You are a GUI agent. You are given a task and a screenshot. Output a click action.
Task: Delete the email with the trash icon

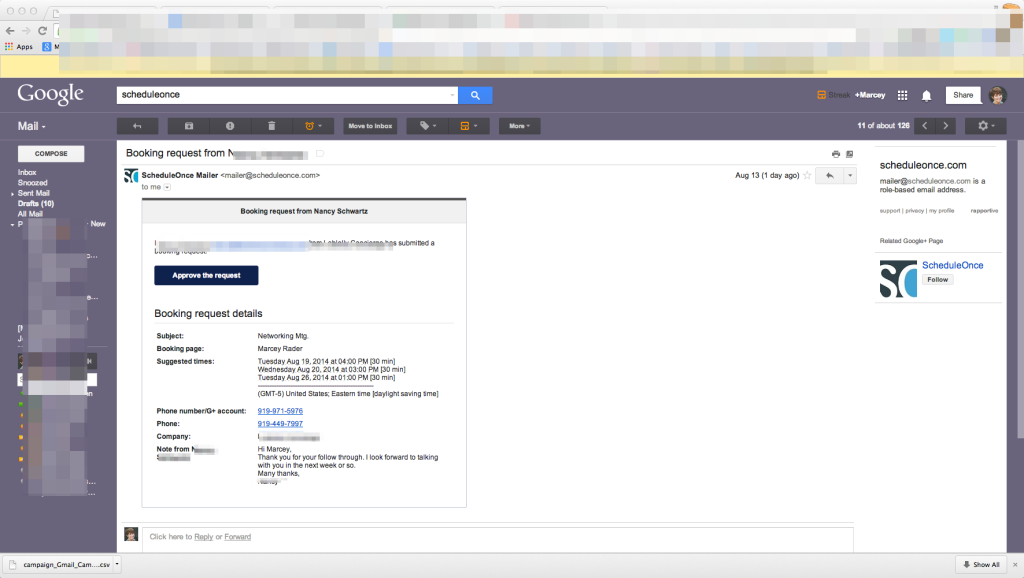[x=272, y=126]
